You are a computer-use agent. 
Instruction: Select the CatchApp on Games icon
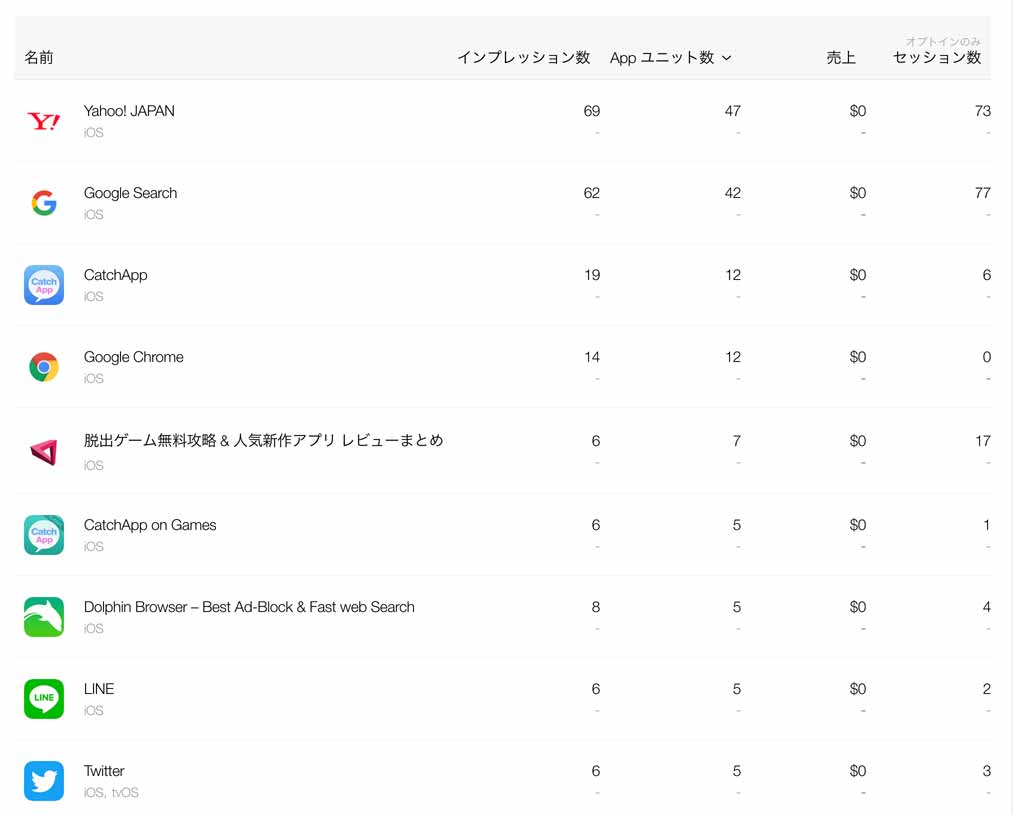[44, 535]
